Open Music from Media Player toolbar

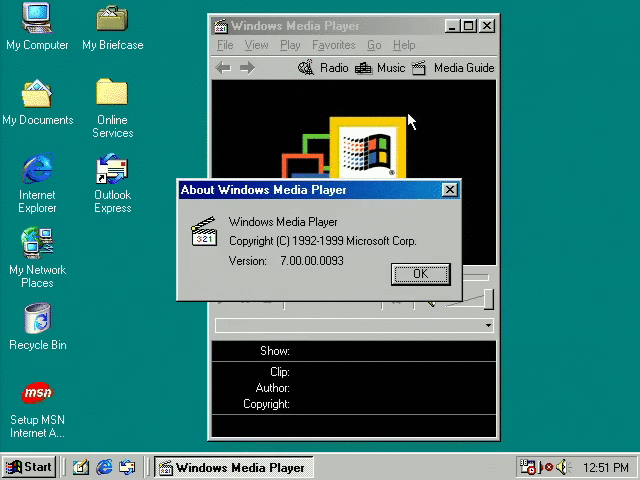point(380,68)
